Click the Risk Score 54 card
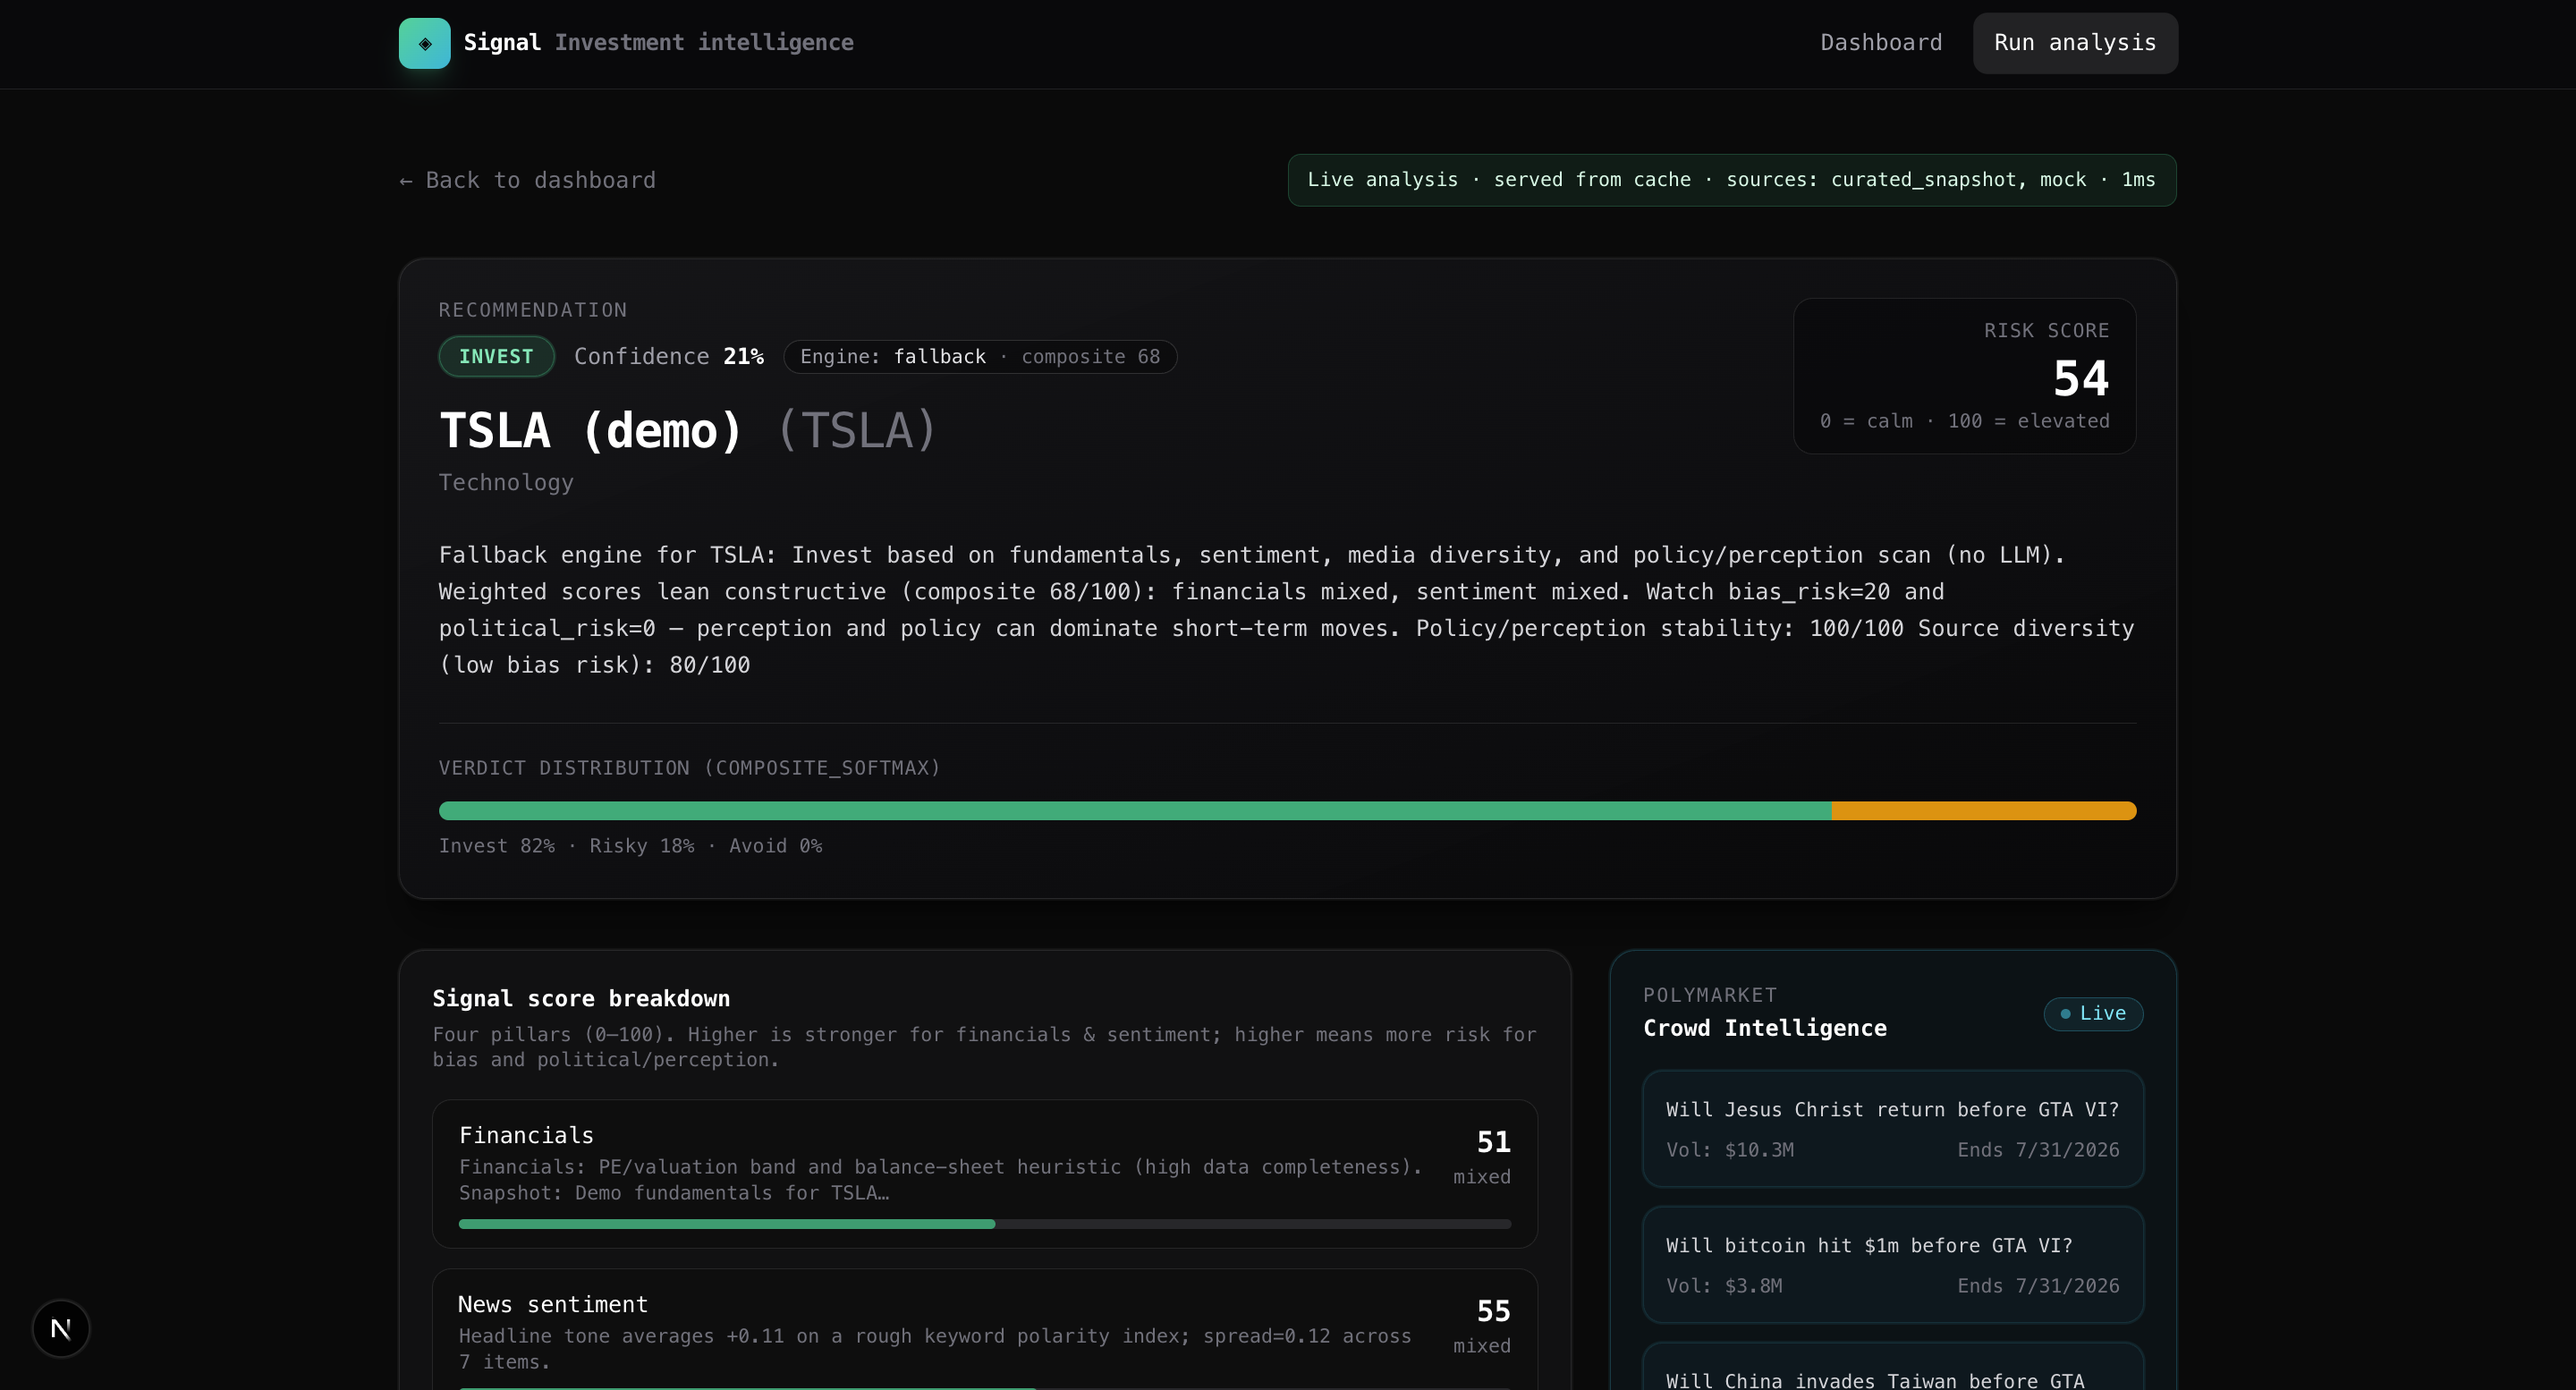This screenshot has height=1390, width=2576. coord(1963,376)
